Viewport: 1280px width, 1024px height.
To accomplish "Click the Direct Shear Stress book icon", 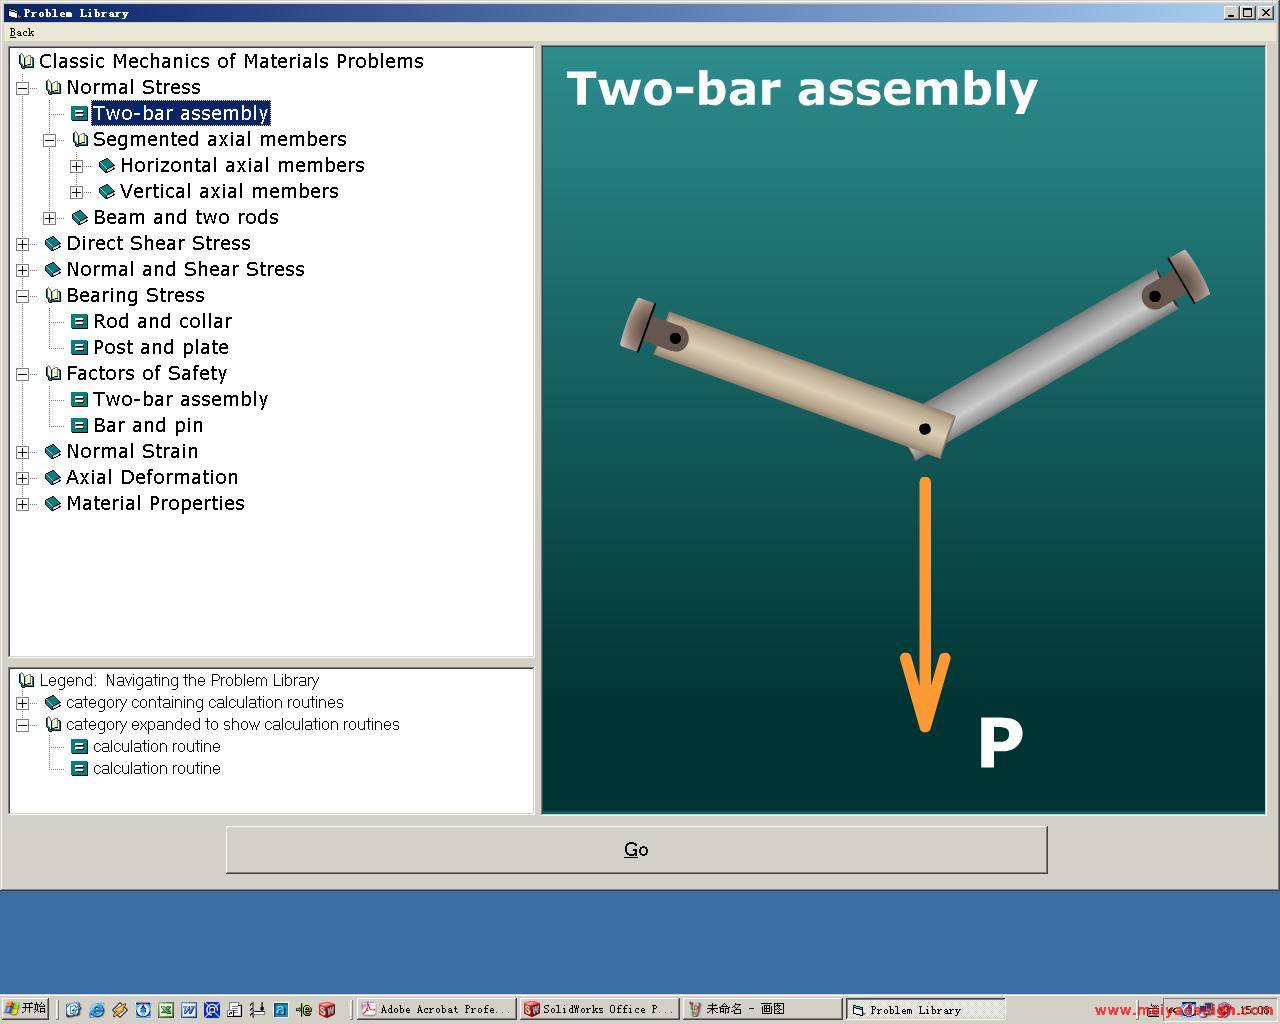I will click(53, 244).
